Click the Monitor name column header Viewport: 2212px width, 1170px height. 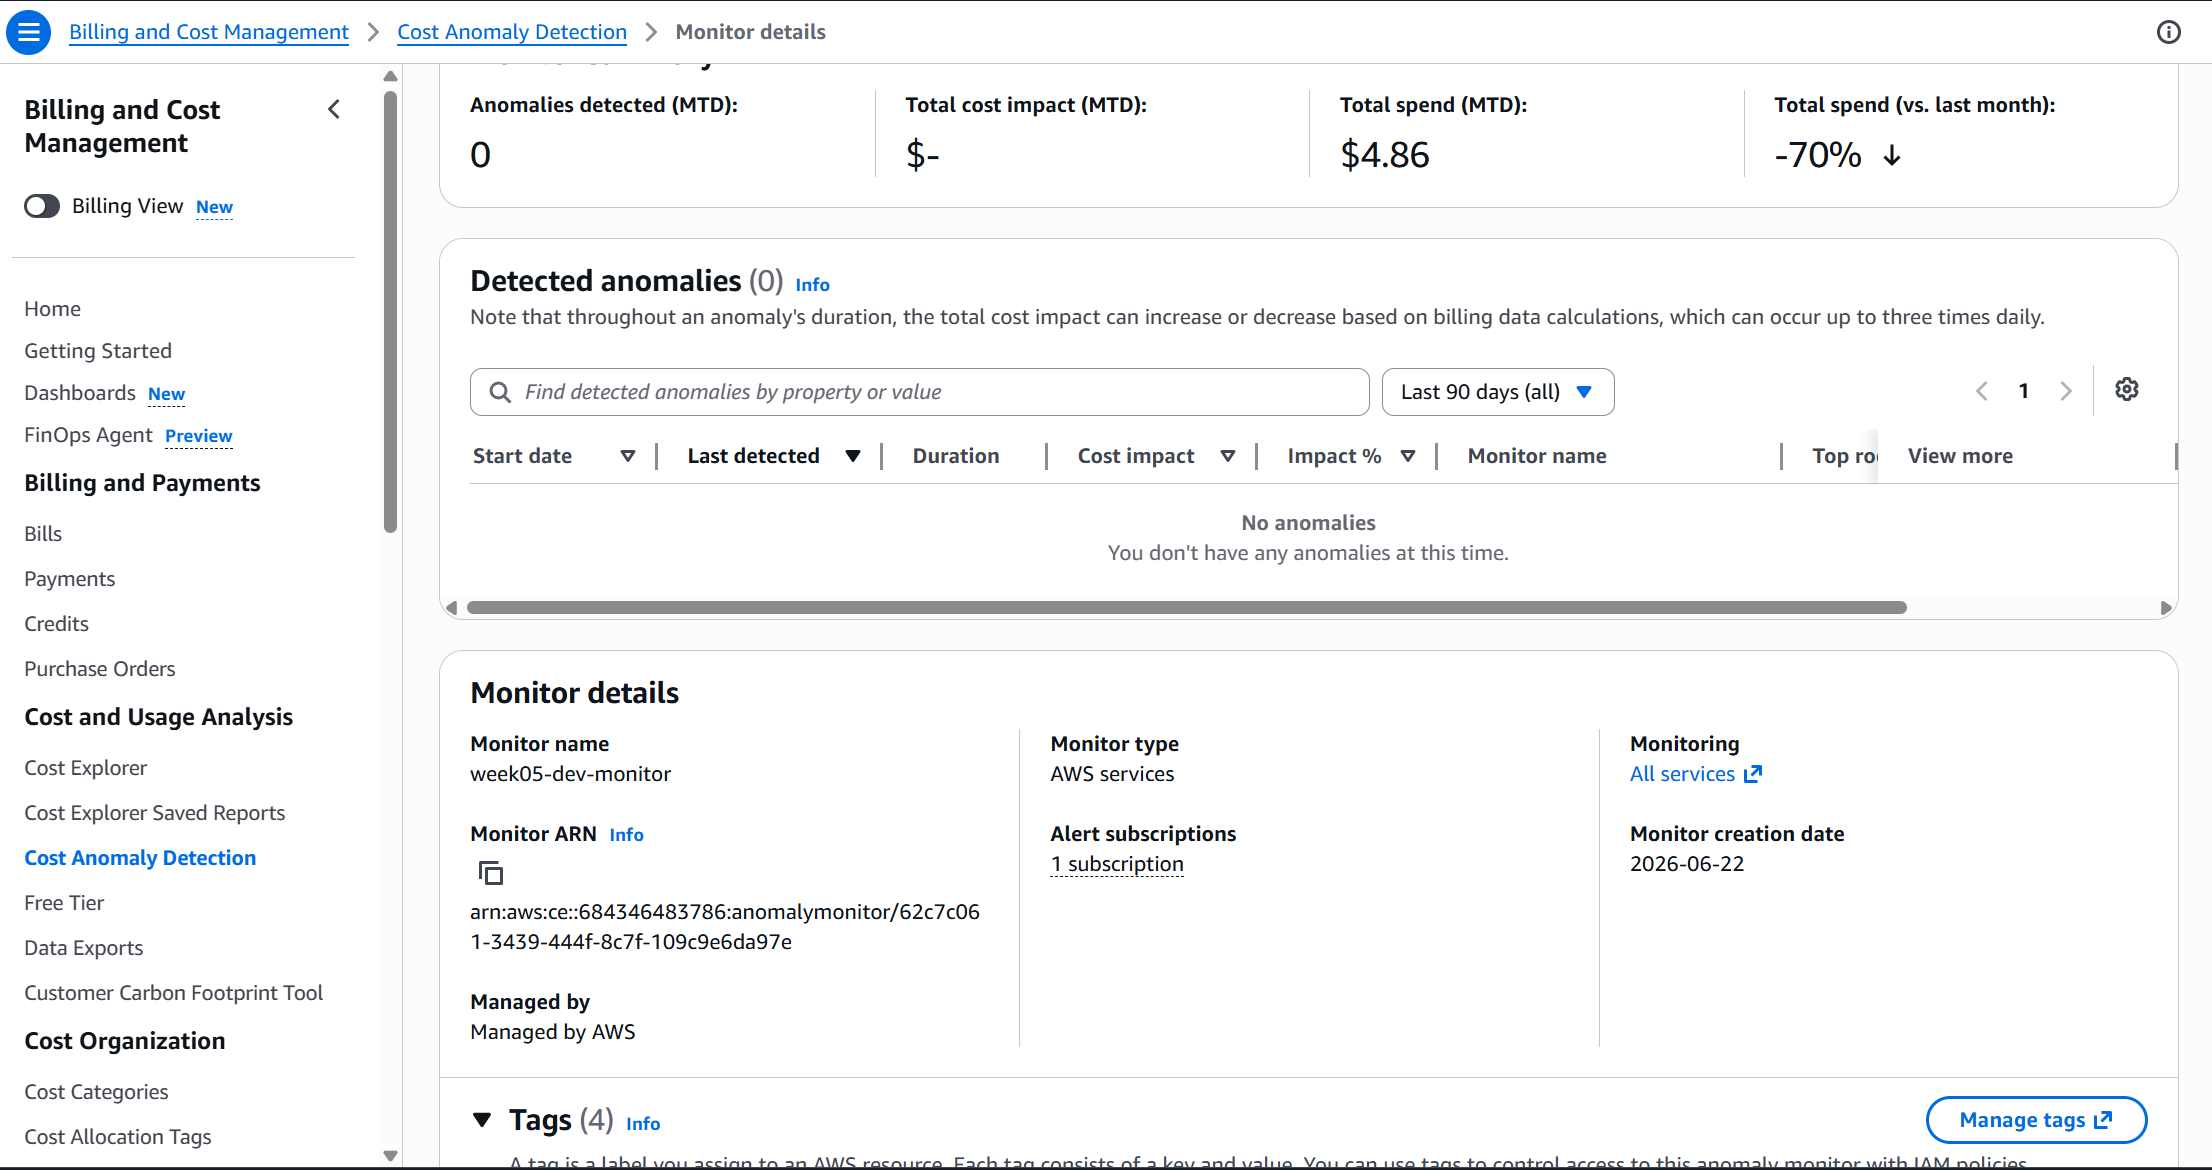[x=1537, y=456]
